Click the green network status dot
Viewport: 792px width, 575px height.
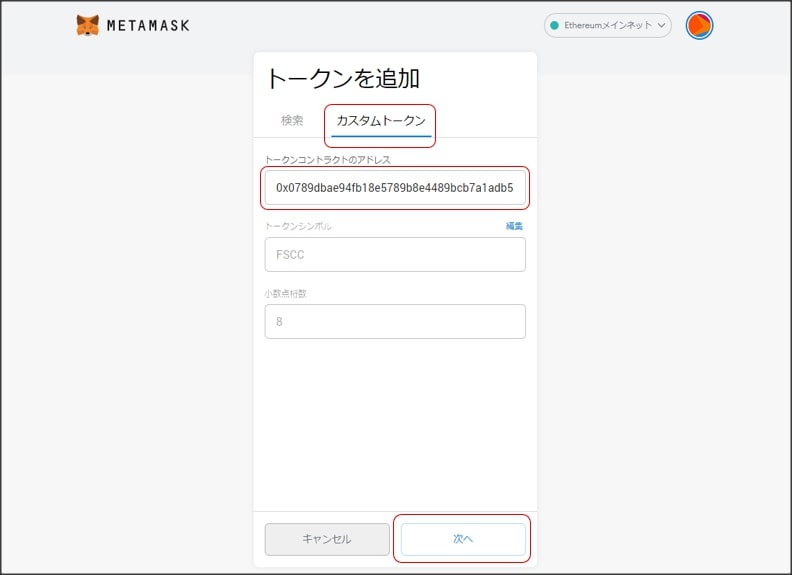tap(555, 25)
